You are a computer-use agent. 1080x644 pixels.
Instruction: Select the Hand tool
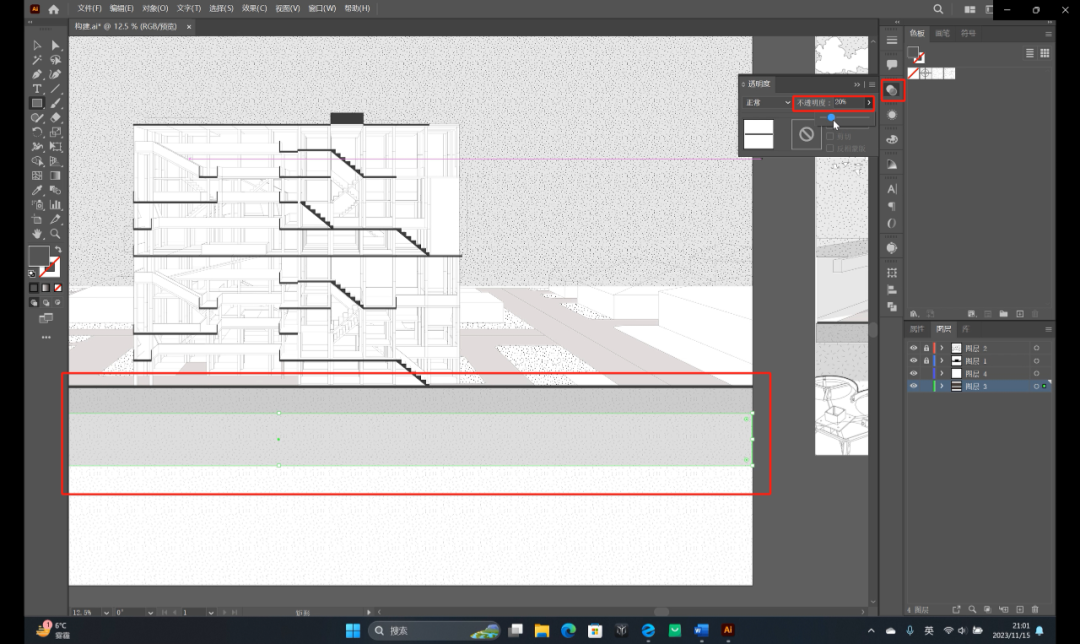[x=37, y=233]
